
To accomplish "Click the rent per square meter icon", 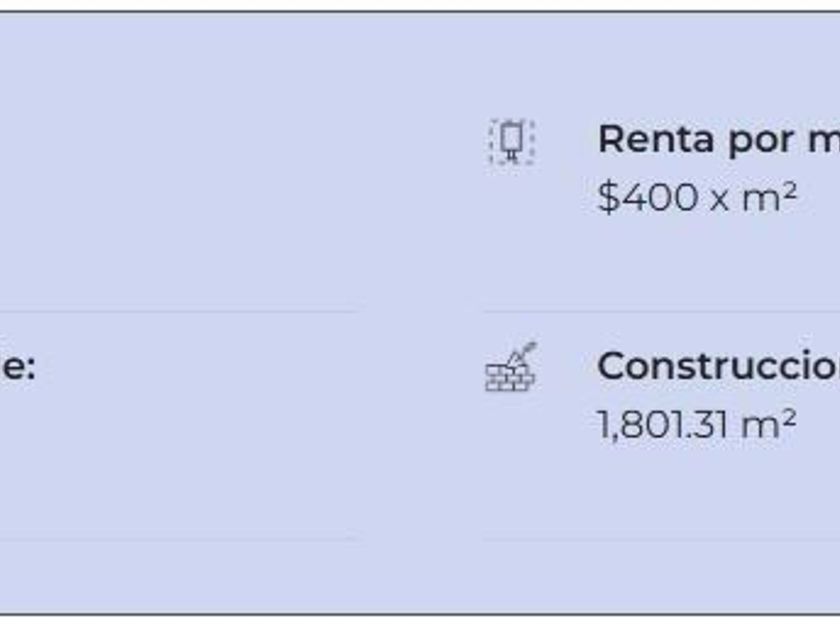I will pyautogui.click(x=511, y=141).
